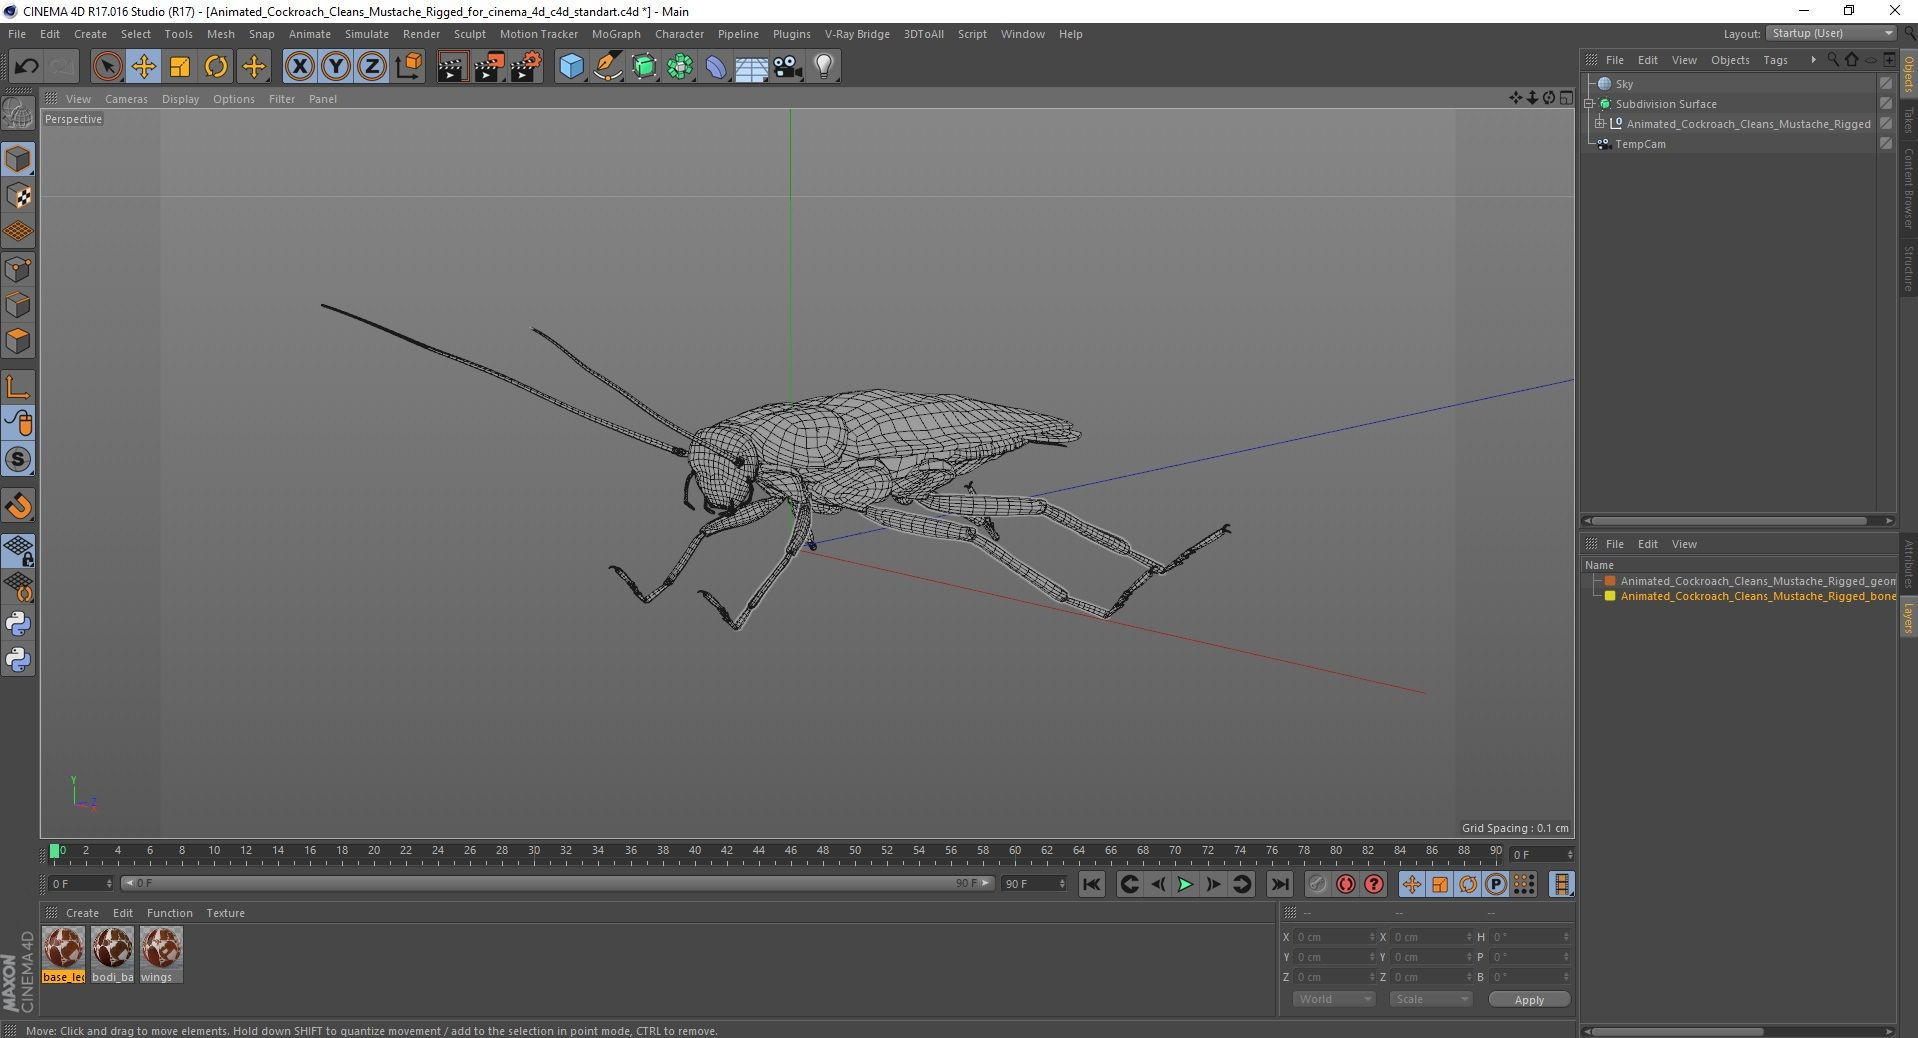Open the V-Ray Bridge menu
The height and width of the screenshot is (1038, 1918).
click(x=857, y=34)
